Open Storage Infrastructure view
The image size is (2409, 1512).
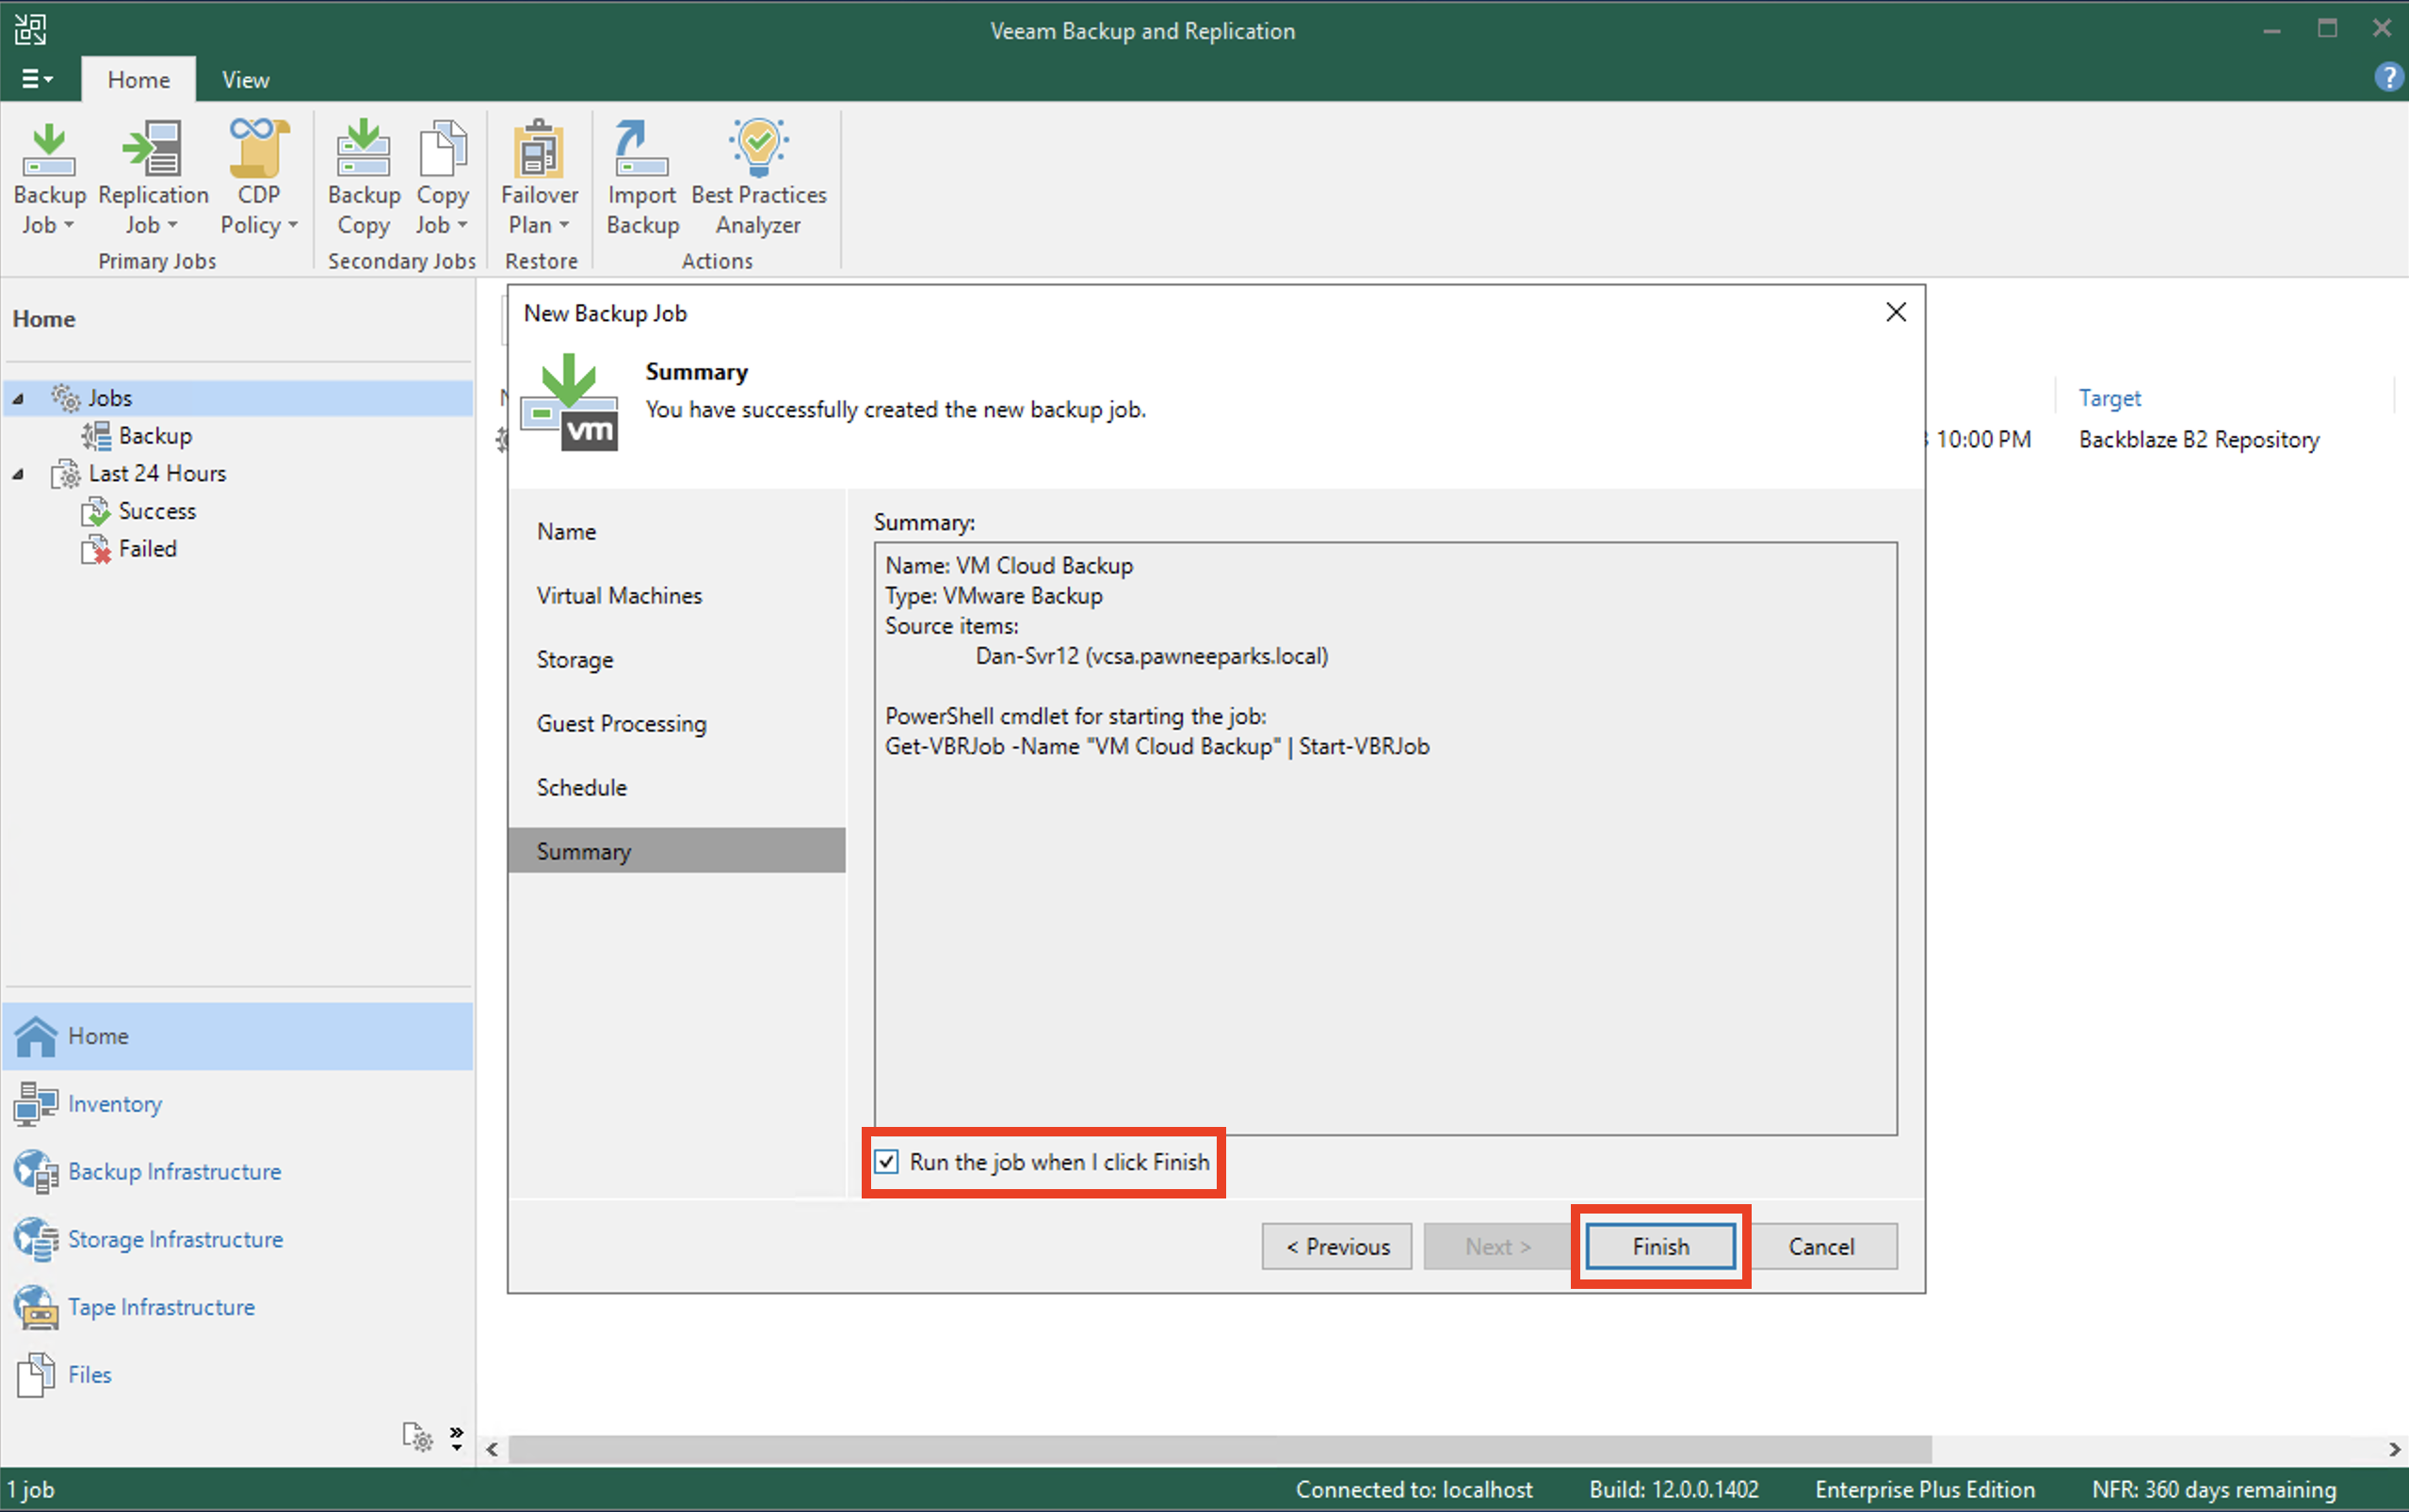(x=238, y=1239)
